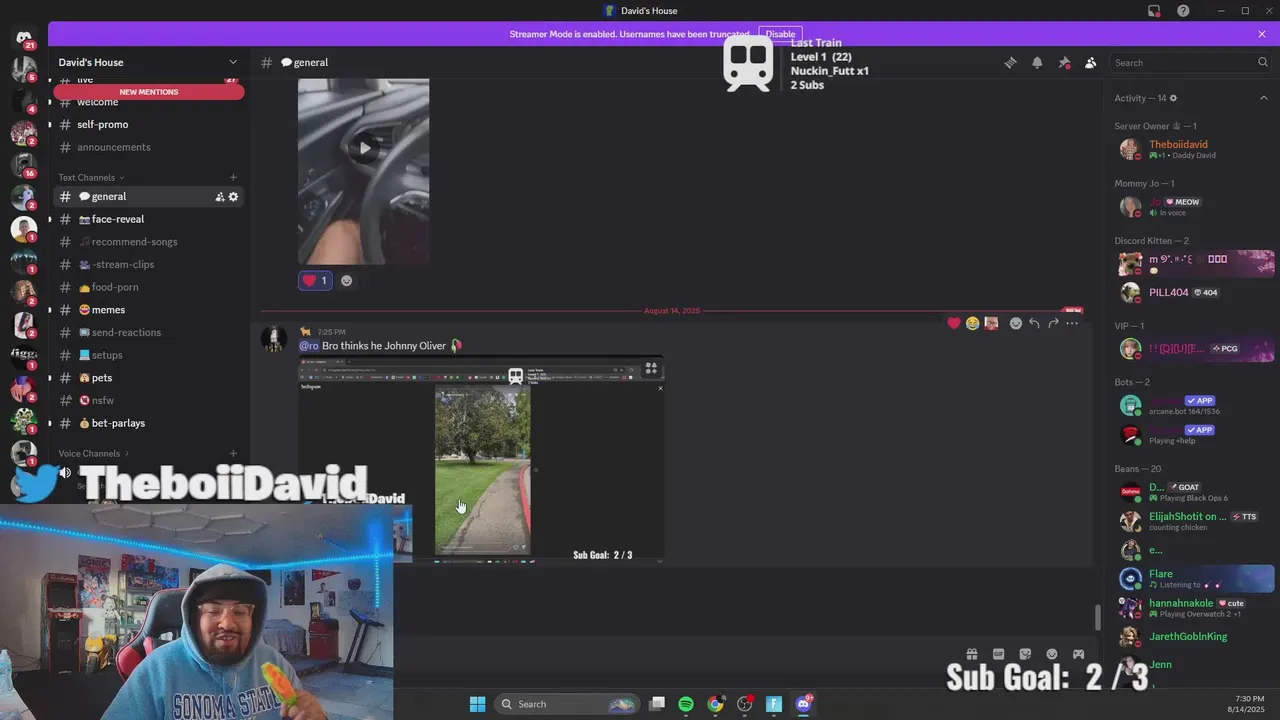The height and width of the screenshot is (720, 1280).
Task: Open invite icon on general channel
Action: pyautogui.click(x=219, y=197)
